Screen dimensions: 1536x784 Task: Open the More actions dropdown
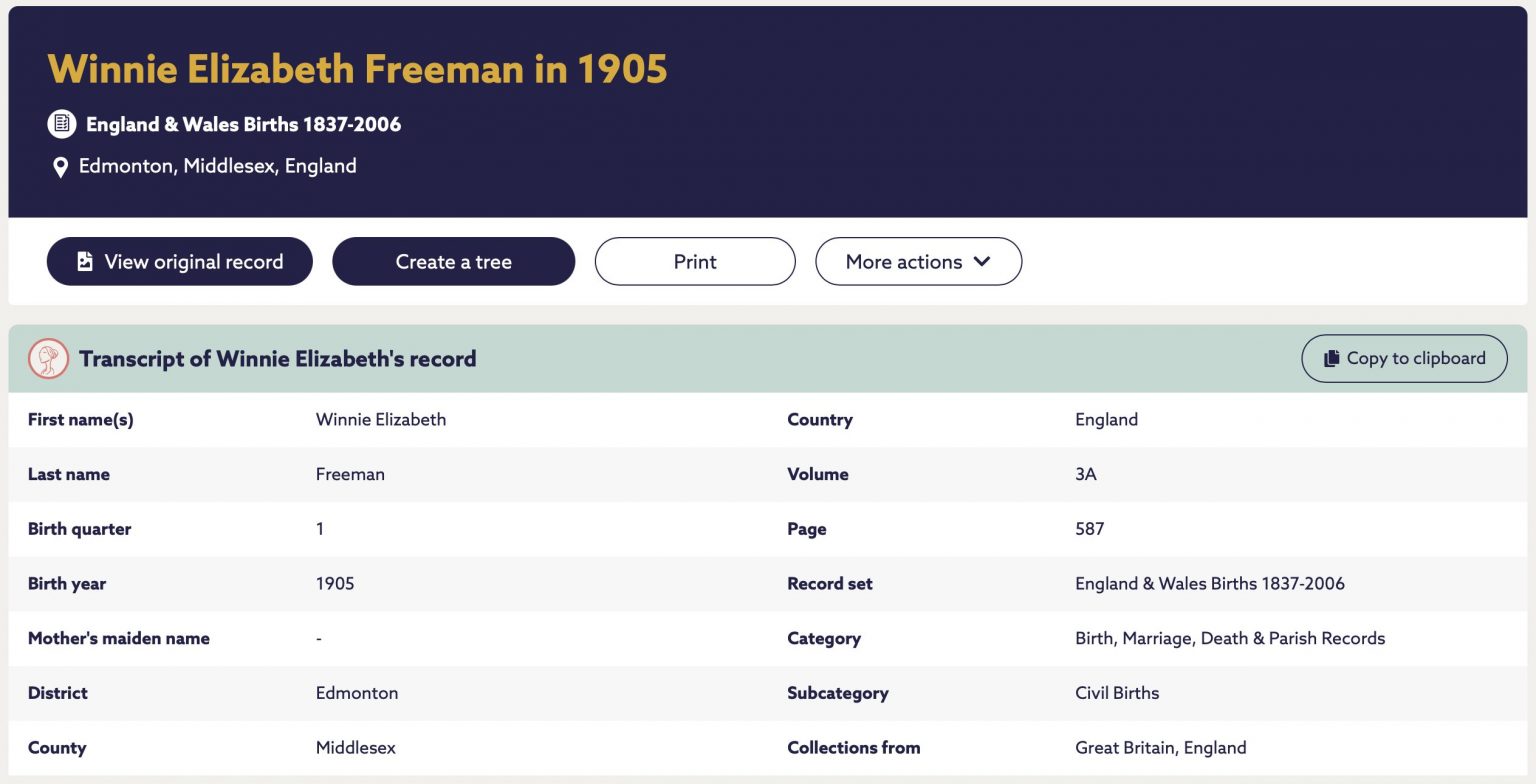tap(918, 261)
